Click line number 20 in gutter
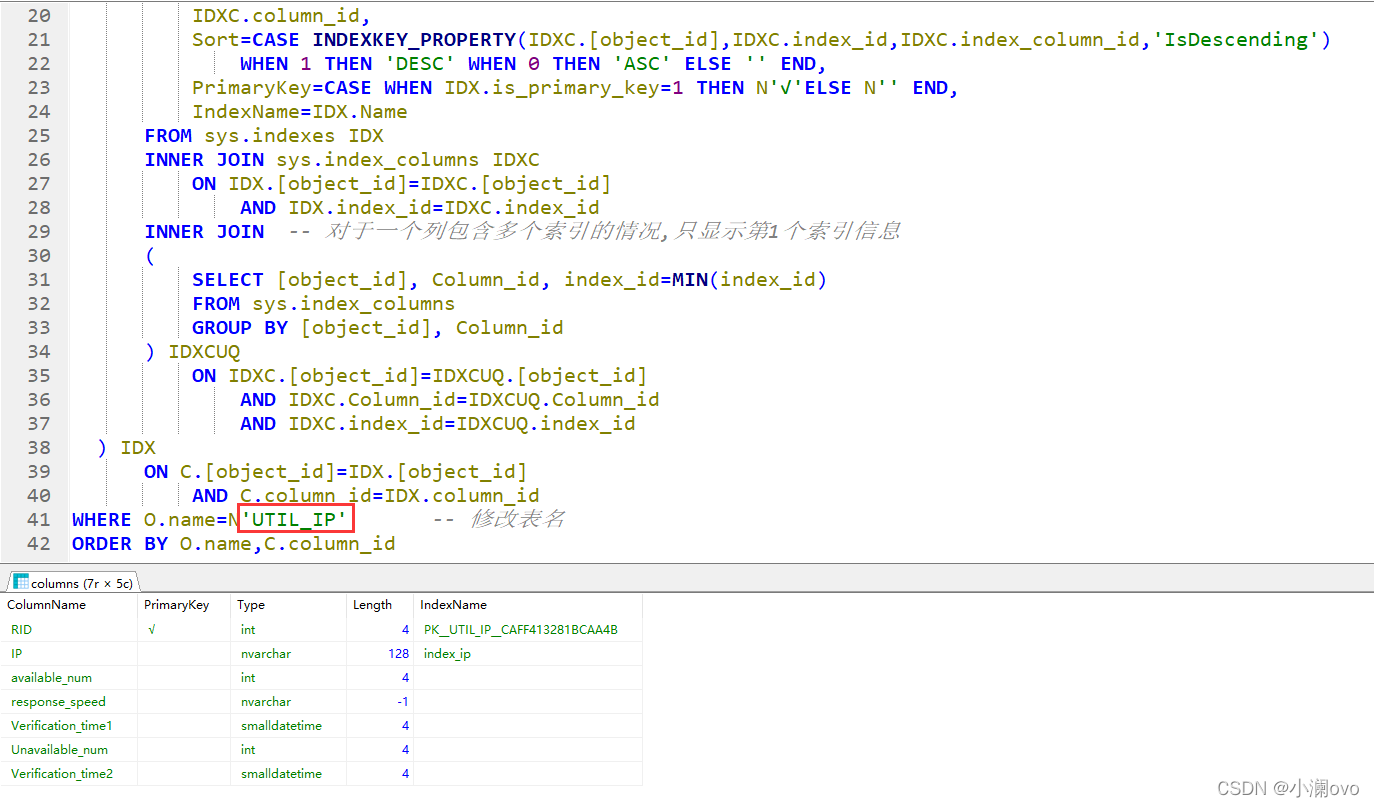 pos(38,16)
